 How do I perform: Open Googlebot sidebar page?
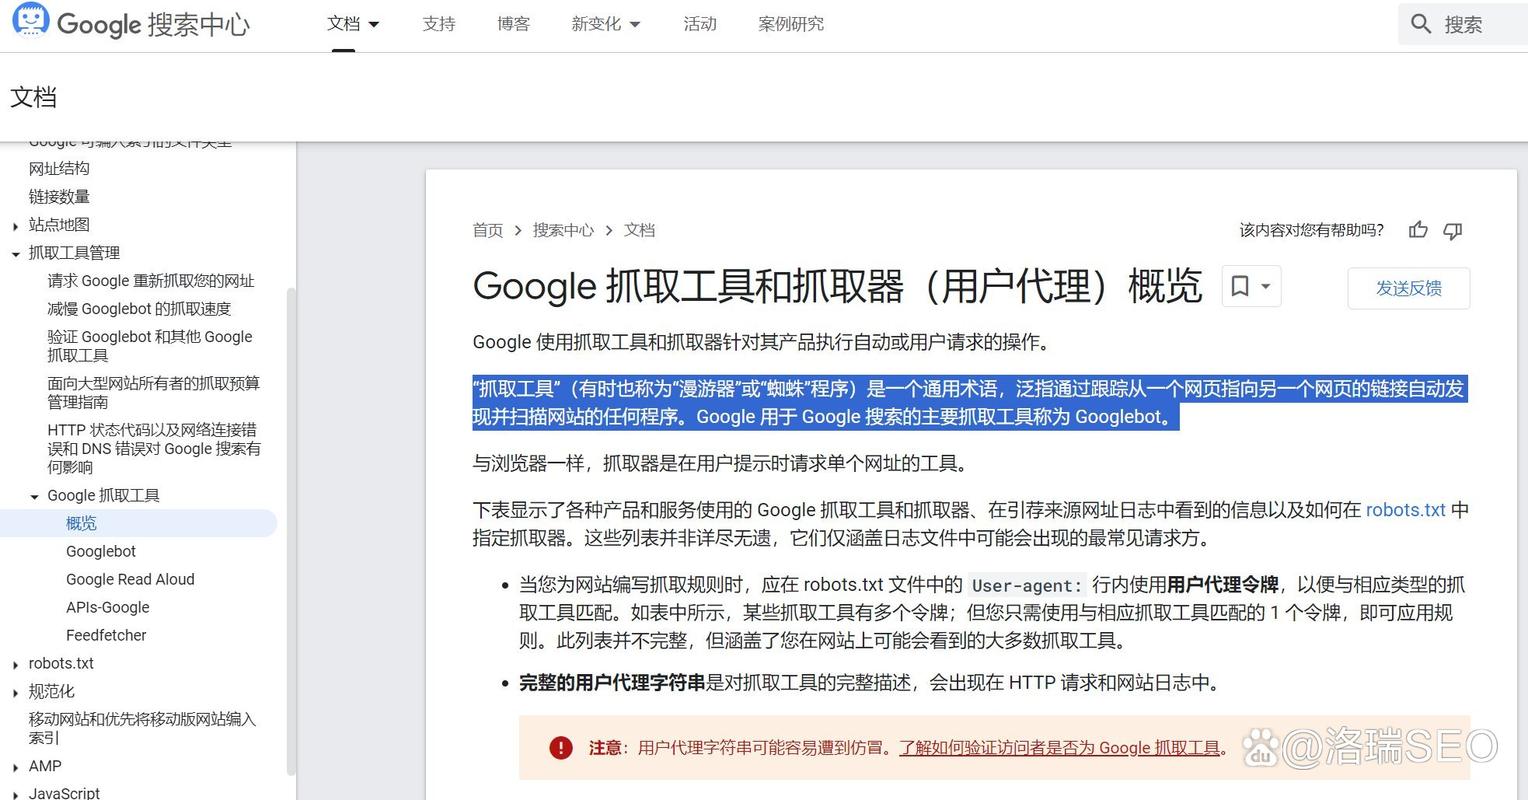[101, 551]
